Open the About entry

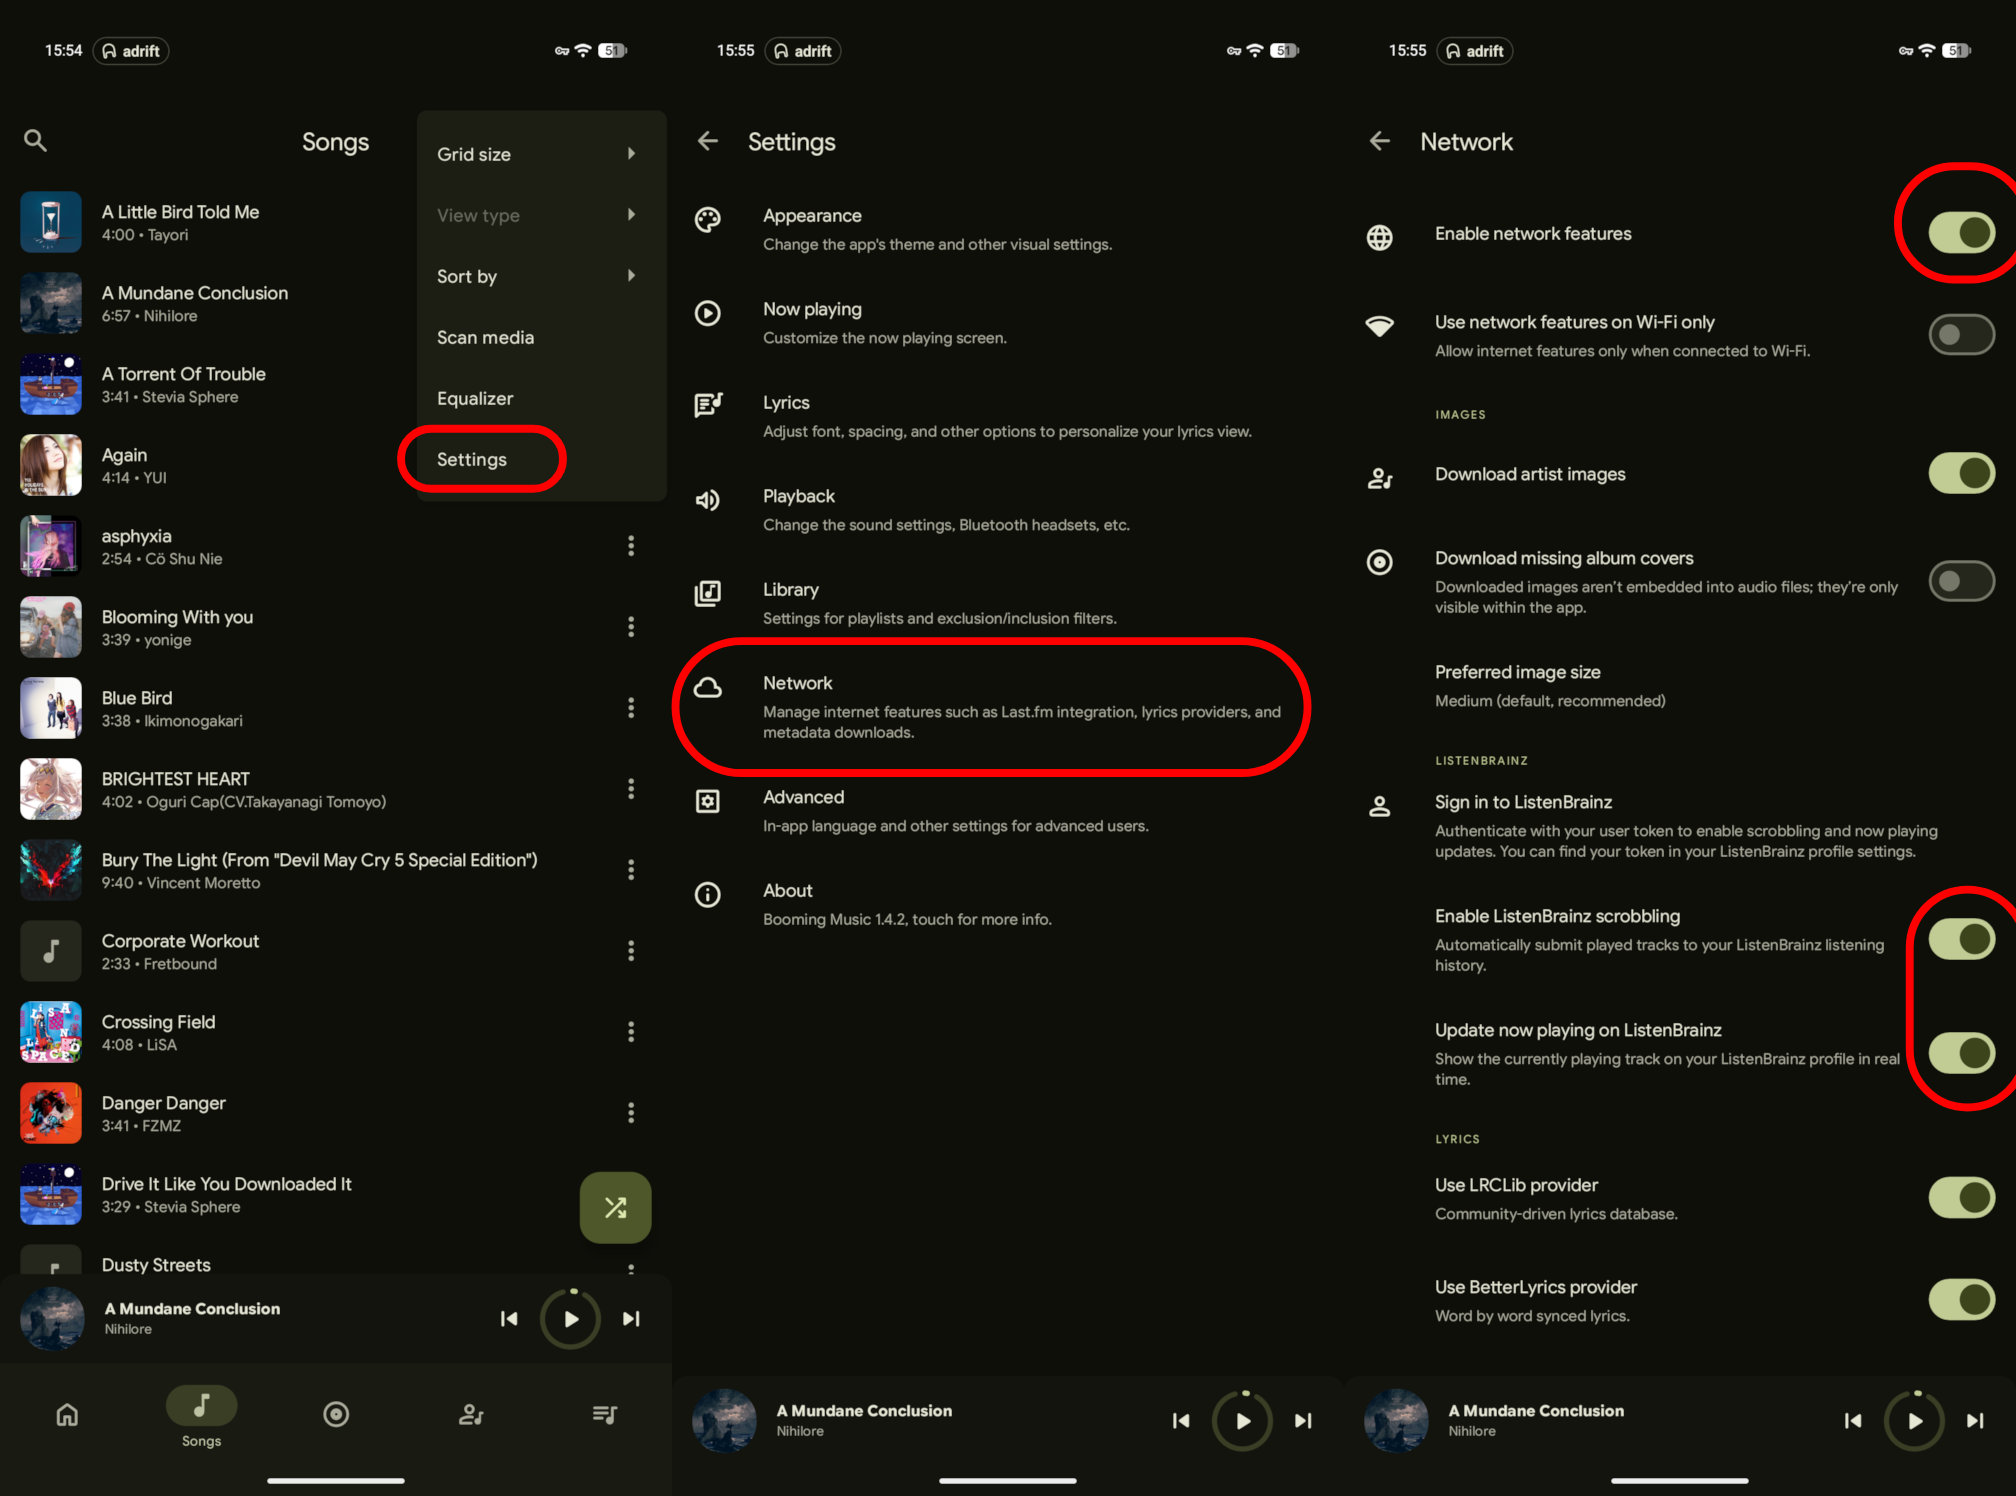click(x=1008, y=904)
